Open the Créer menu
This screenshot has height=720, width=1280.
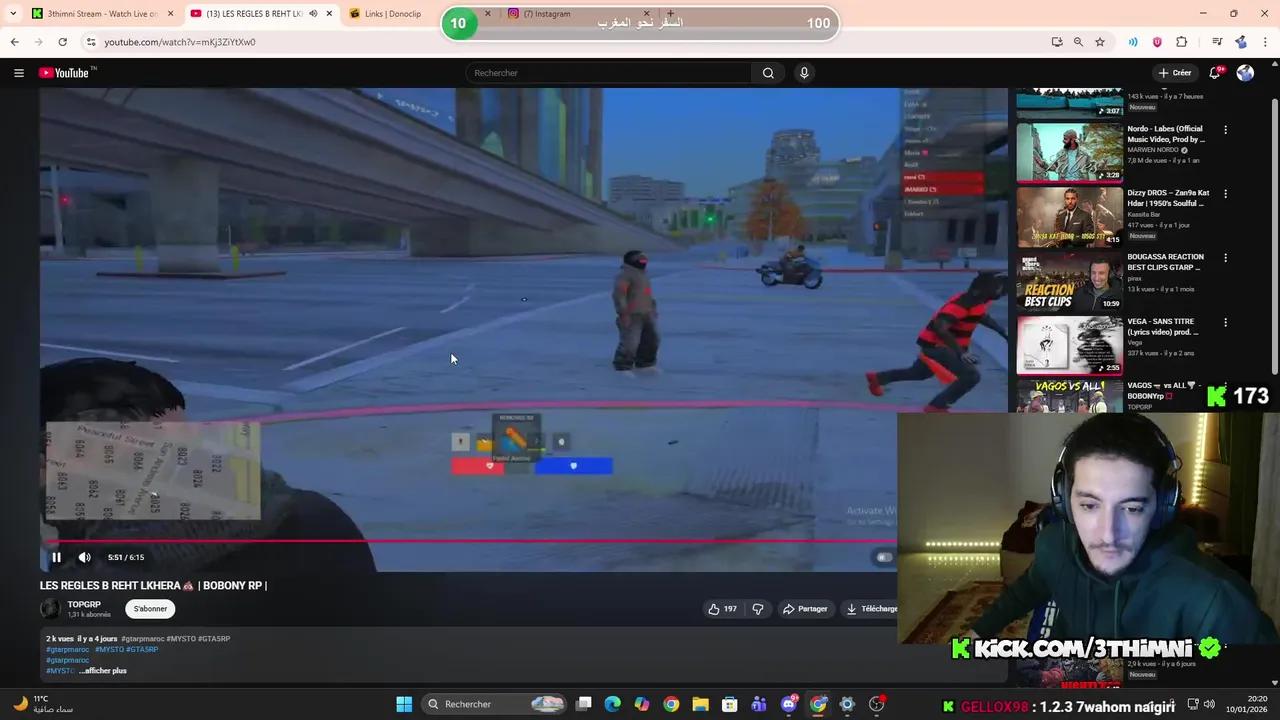[x=1175, y=72]
